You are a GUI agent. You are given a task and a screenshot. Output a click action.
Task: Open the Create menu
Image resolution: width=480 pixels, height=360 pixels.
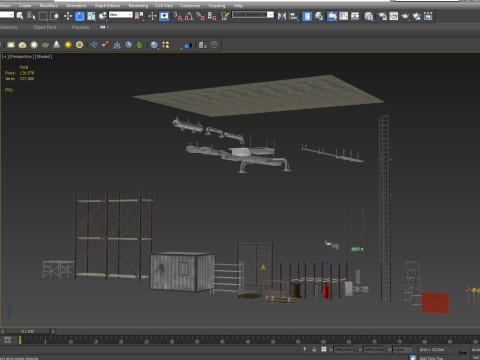click(x=25, y=5)
